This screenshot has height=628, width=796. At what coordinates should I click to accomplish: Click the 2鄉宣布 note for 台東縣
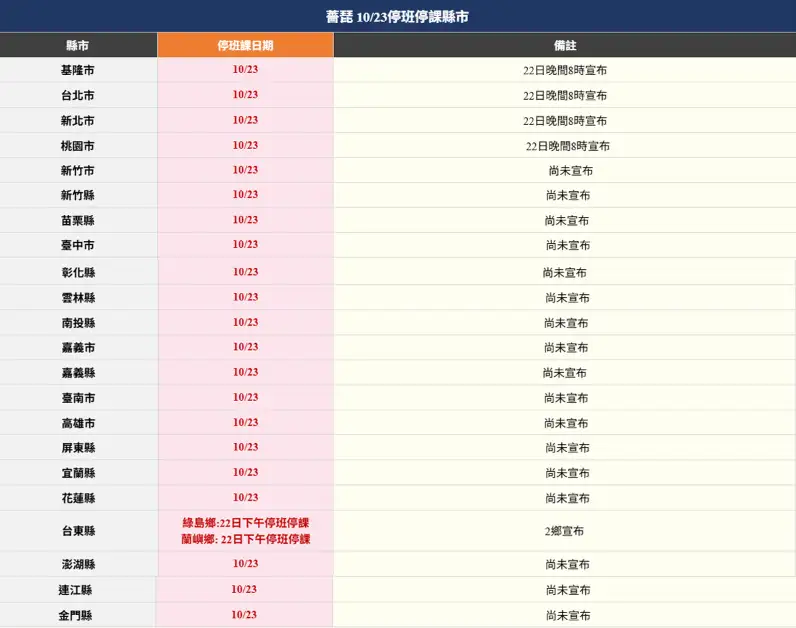point(564,531)
